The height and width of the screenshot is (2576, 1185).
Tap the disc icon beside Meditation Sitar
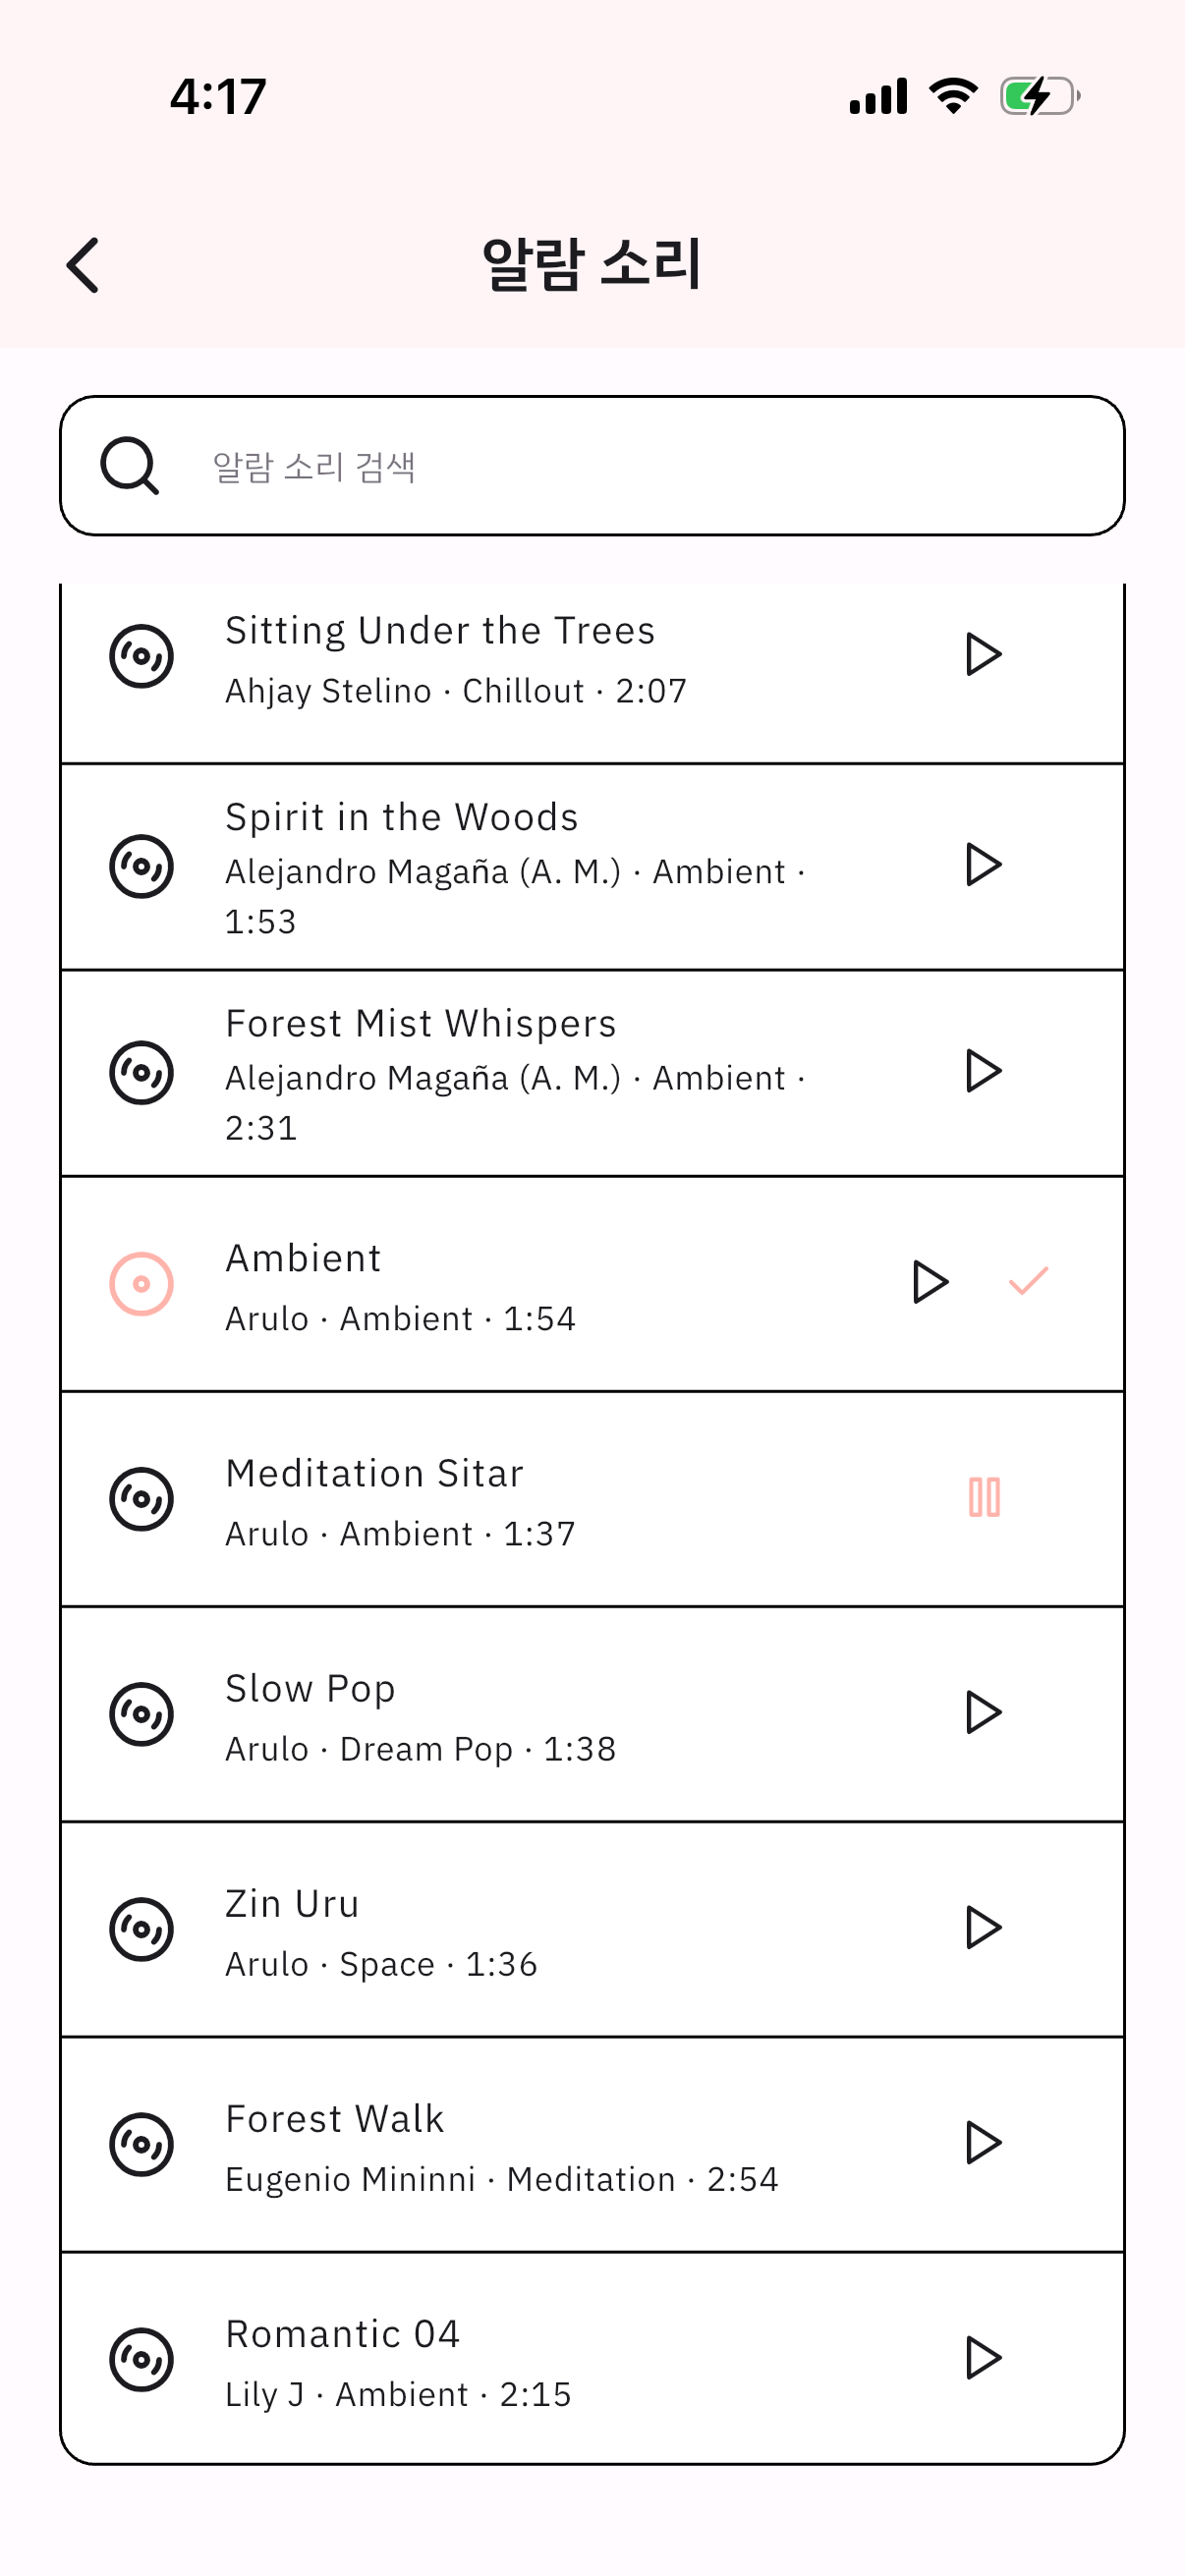click(141, 1498)
